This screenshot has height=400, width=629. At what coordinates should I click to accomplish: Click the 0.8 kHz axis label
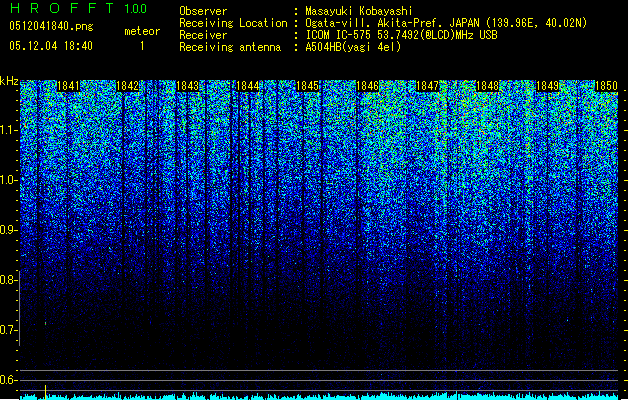coord(8,280)
